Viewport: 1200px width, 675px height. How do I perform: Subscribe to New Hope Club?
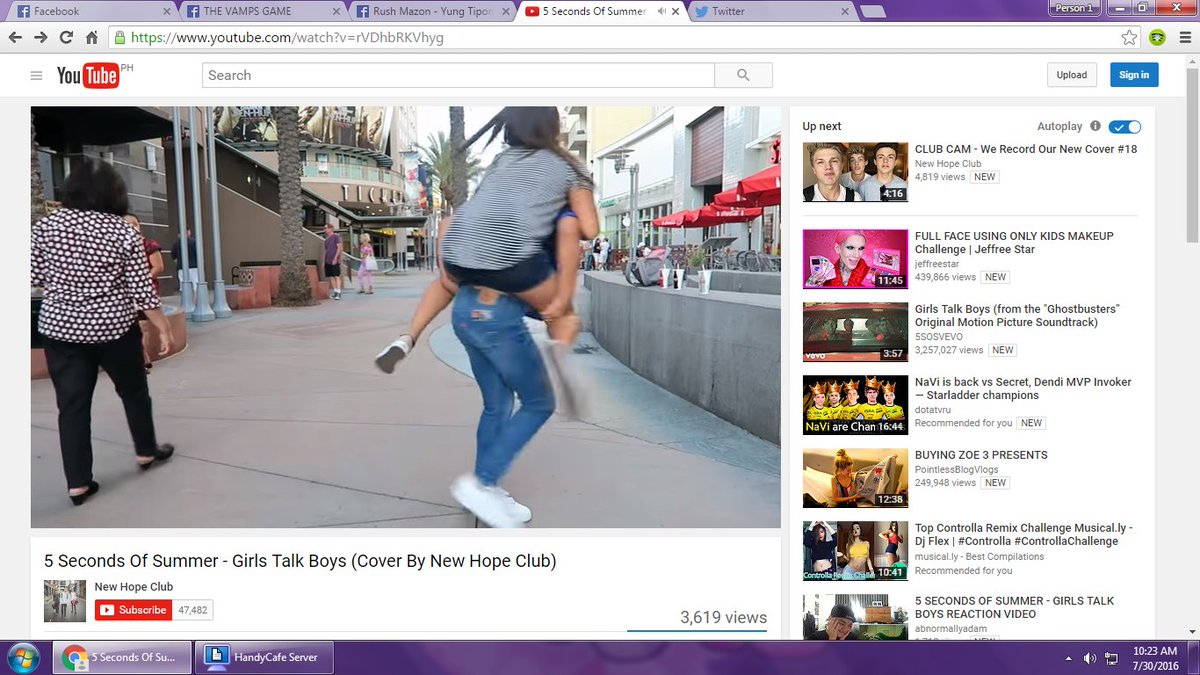point(133,610)
